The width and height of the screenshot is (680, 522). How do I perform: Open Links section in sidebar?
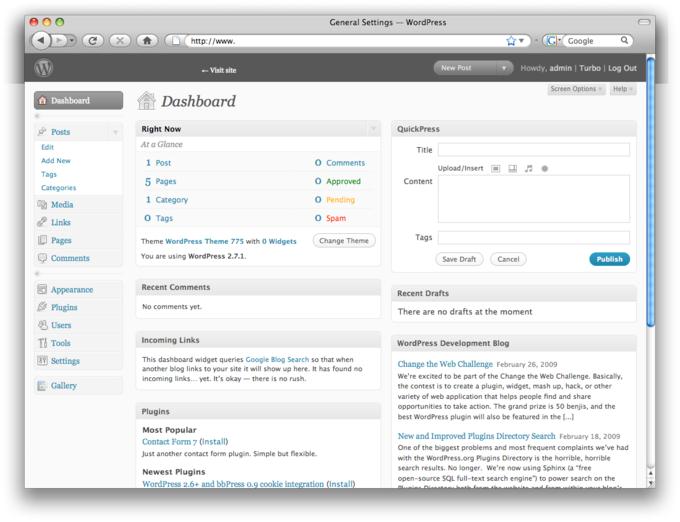coord(60,222)
